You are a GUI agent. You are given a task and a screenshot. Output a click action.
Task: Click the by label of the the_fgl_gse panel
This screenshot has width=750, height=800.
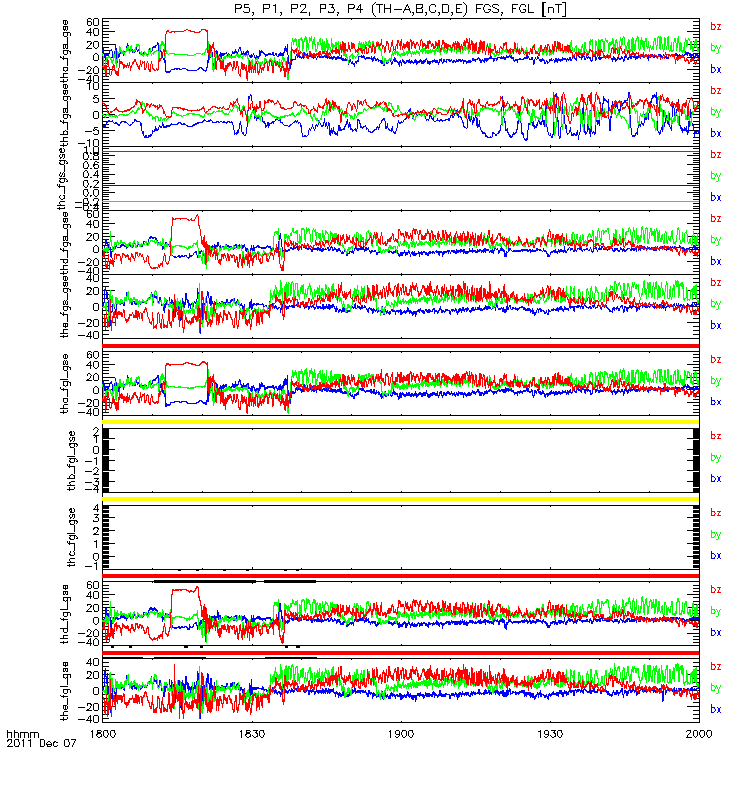(x=715, y=689)
